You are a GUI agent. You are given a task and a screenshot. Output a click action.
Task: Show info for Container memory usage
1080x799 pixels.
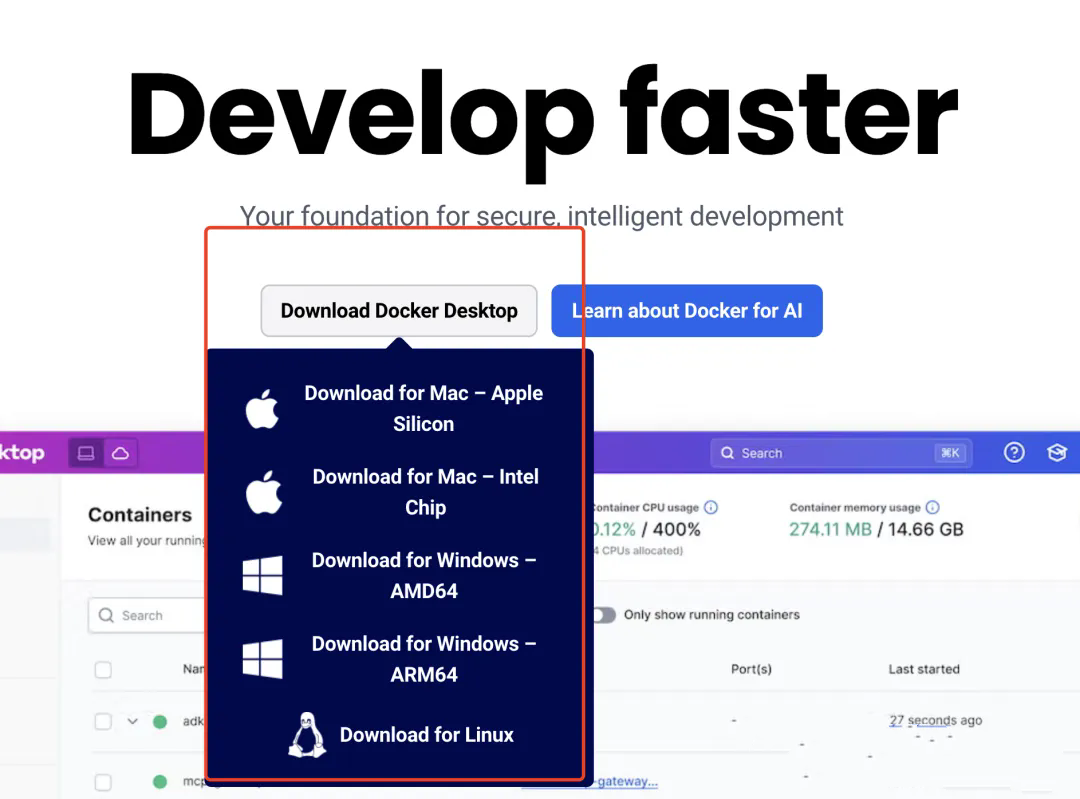pos(933,508)
